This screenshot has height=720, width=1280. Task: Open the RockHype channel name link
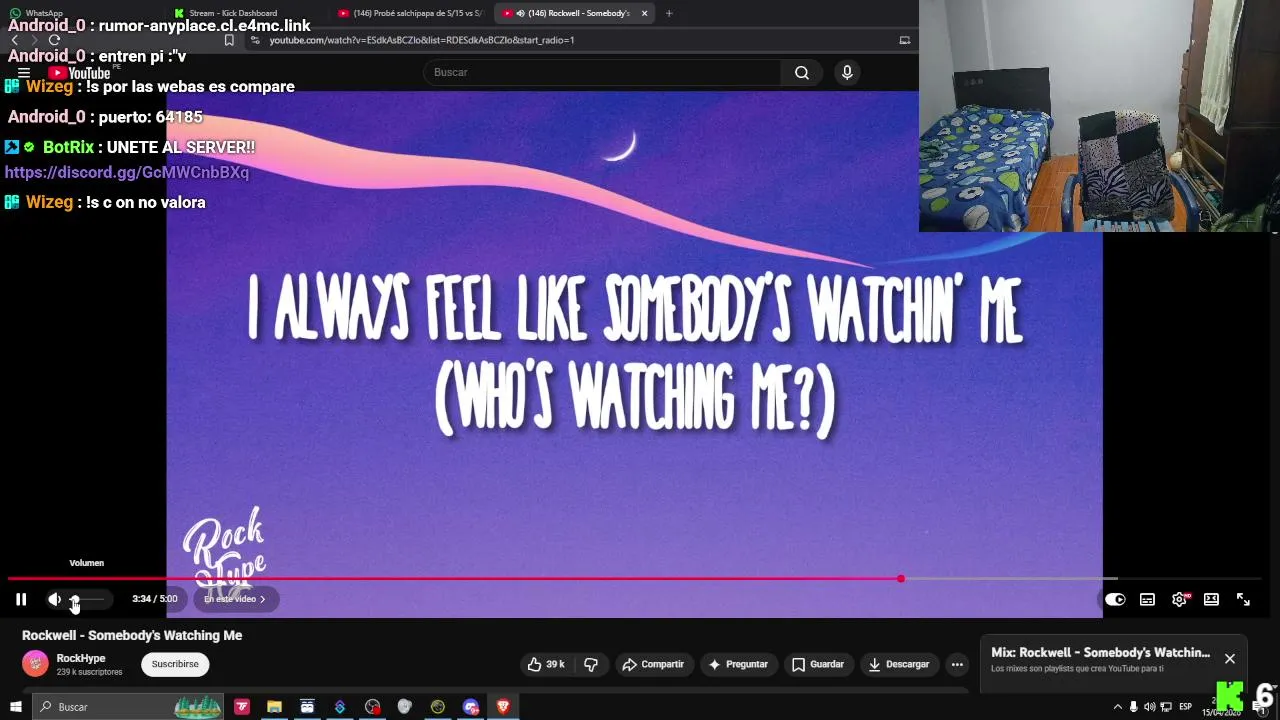coord(81,658)
